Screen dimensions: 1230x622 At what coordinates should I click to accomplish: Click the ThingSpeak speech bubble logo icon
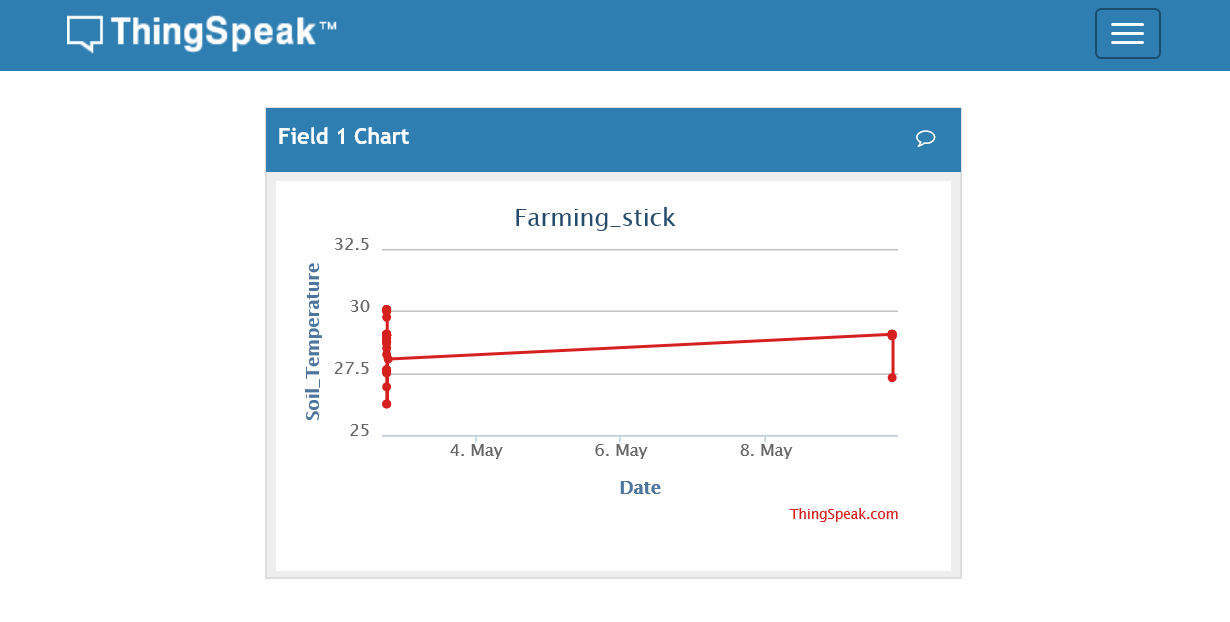pos(86,33)
